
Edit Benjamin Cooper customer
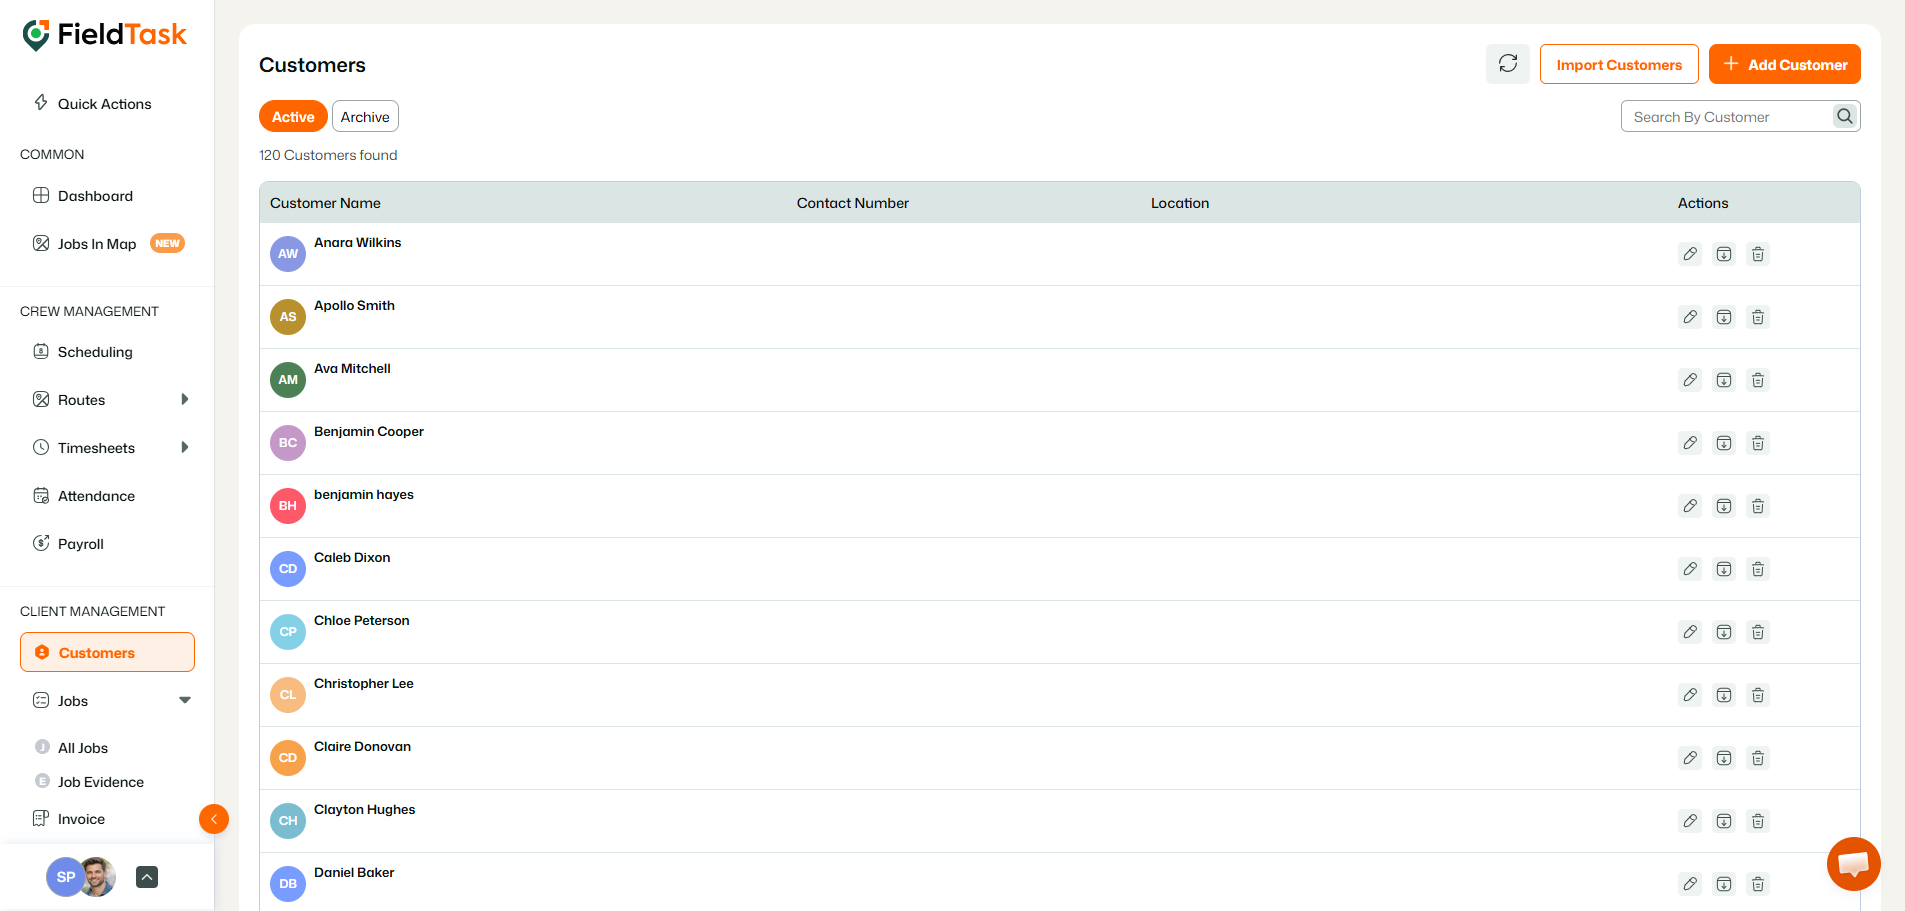pyautogui.click(x=1690, y=443)
